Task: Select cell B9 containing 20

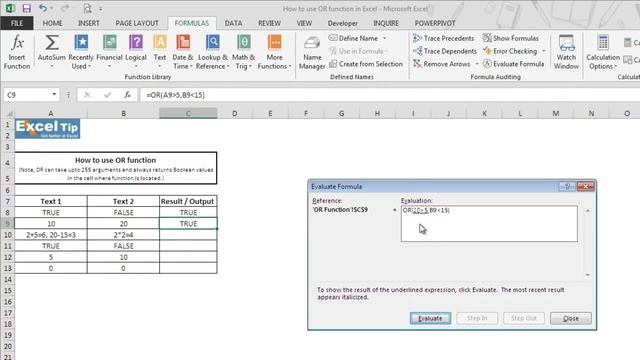Action: 123,224
